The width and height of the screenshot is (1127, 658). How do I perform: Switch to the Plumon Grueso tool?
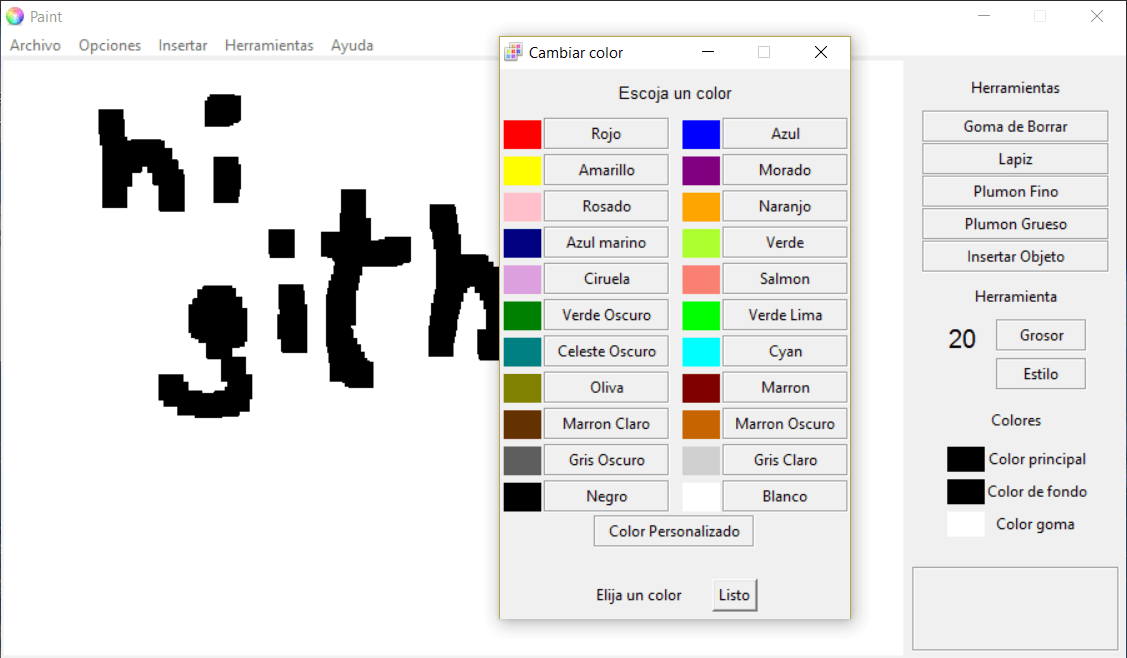pyautogui.click(x=1014, y=223)
